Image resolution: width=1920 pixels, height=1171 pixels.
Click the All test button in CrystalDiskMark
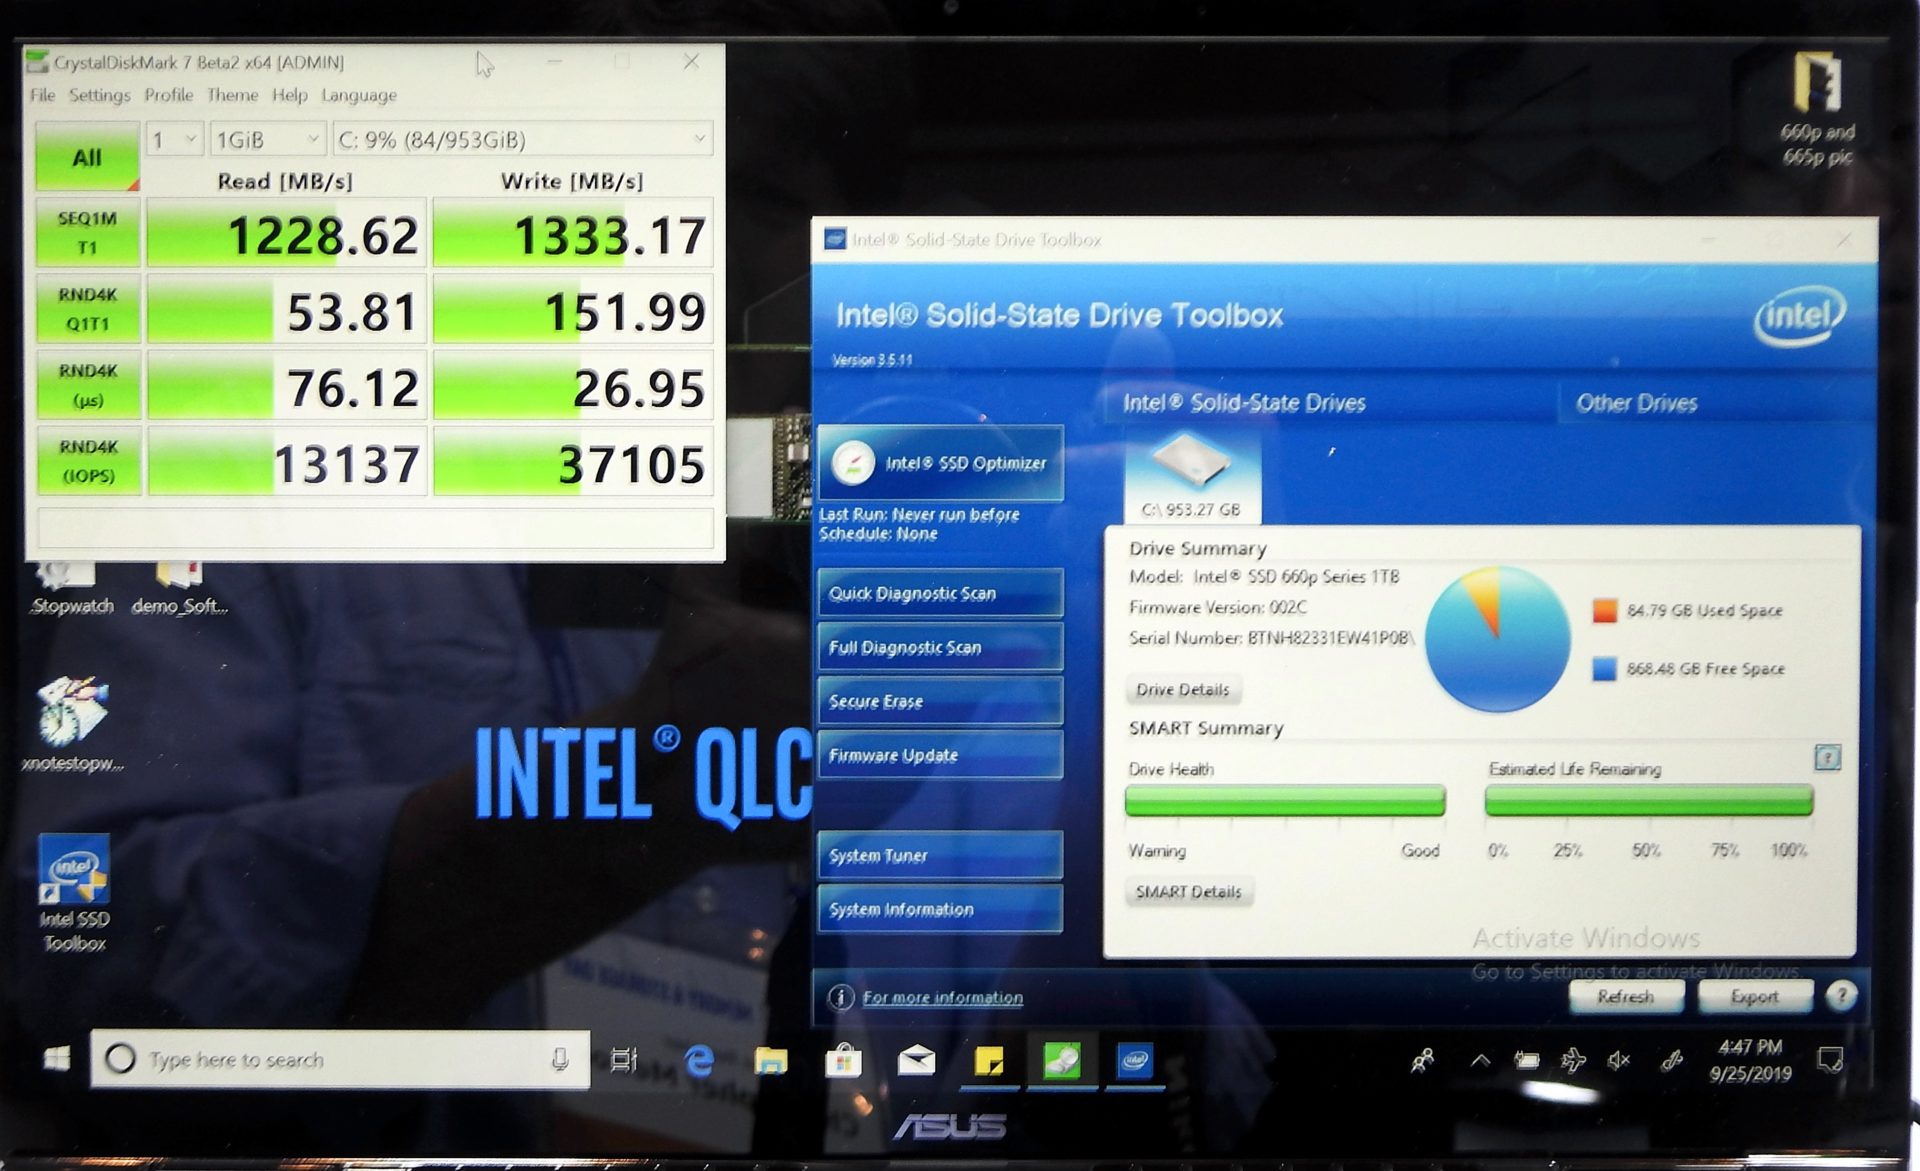(86, 156)
